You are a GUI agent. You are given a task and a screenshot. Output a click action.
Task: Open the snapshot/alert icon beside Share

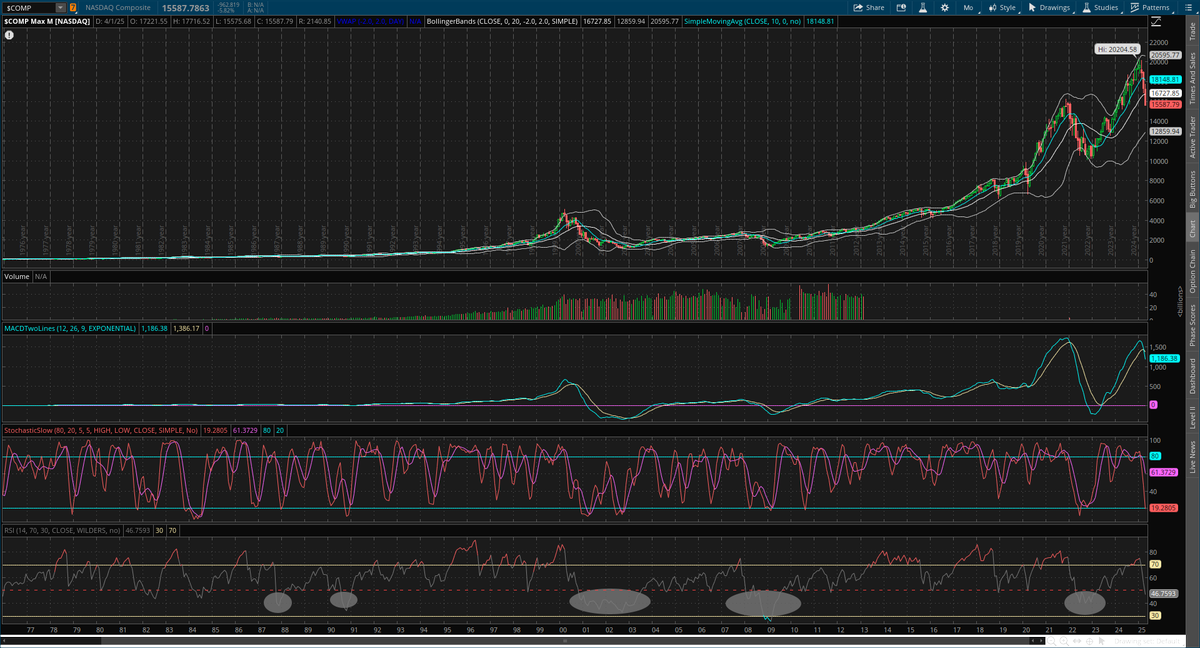pos(902,7)
